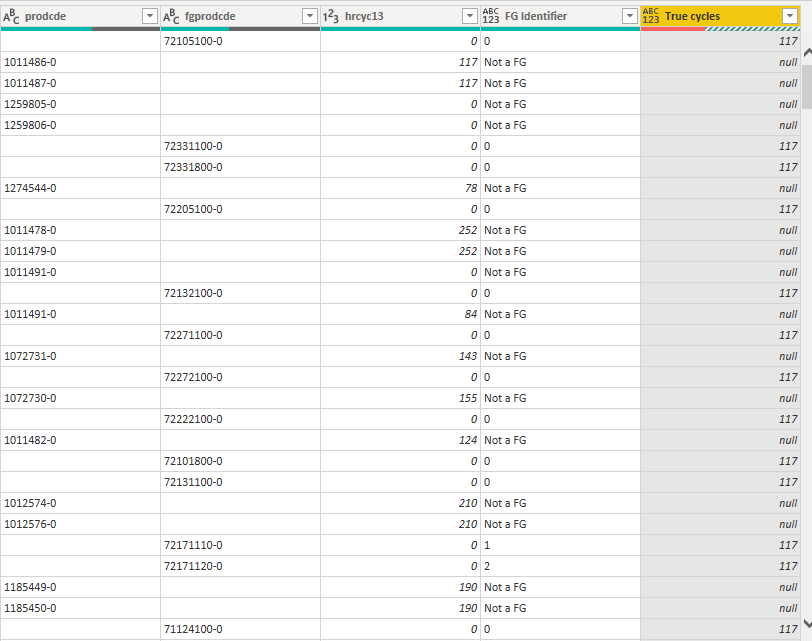Open the prodcde column filter dropdown
812x641 pixels.
click(x=150, y=17)
